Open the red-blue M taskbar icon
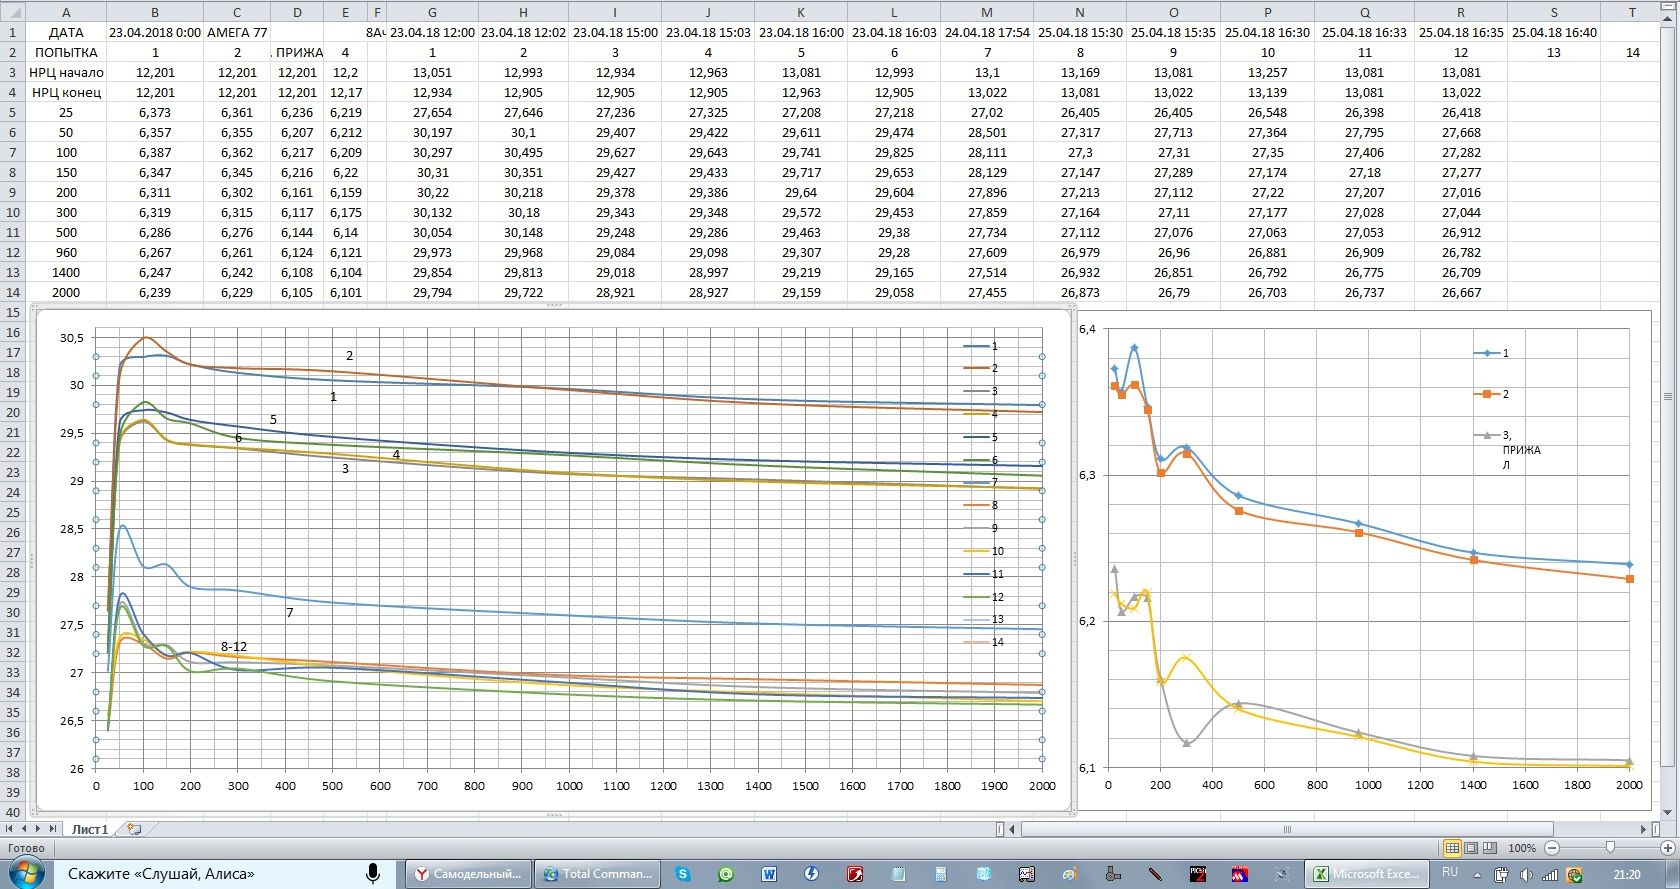Screen dimensions: 1680x889 pyautogui.click(x=1240, y=874)
